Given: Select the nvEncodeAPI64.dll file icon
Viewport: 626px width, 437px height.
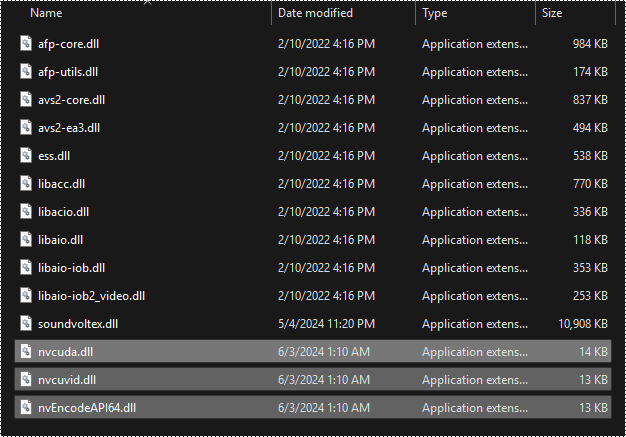Looking at the screenshot, I should tap(28, 407).
